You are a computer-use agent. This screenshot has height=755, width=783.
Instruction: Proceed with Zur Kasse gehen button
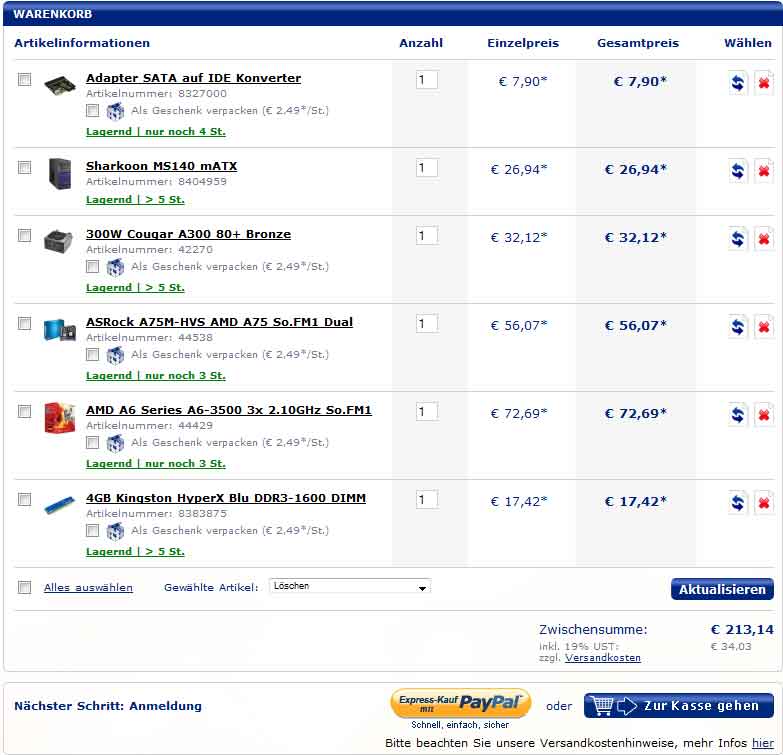[679, 706]
